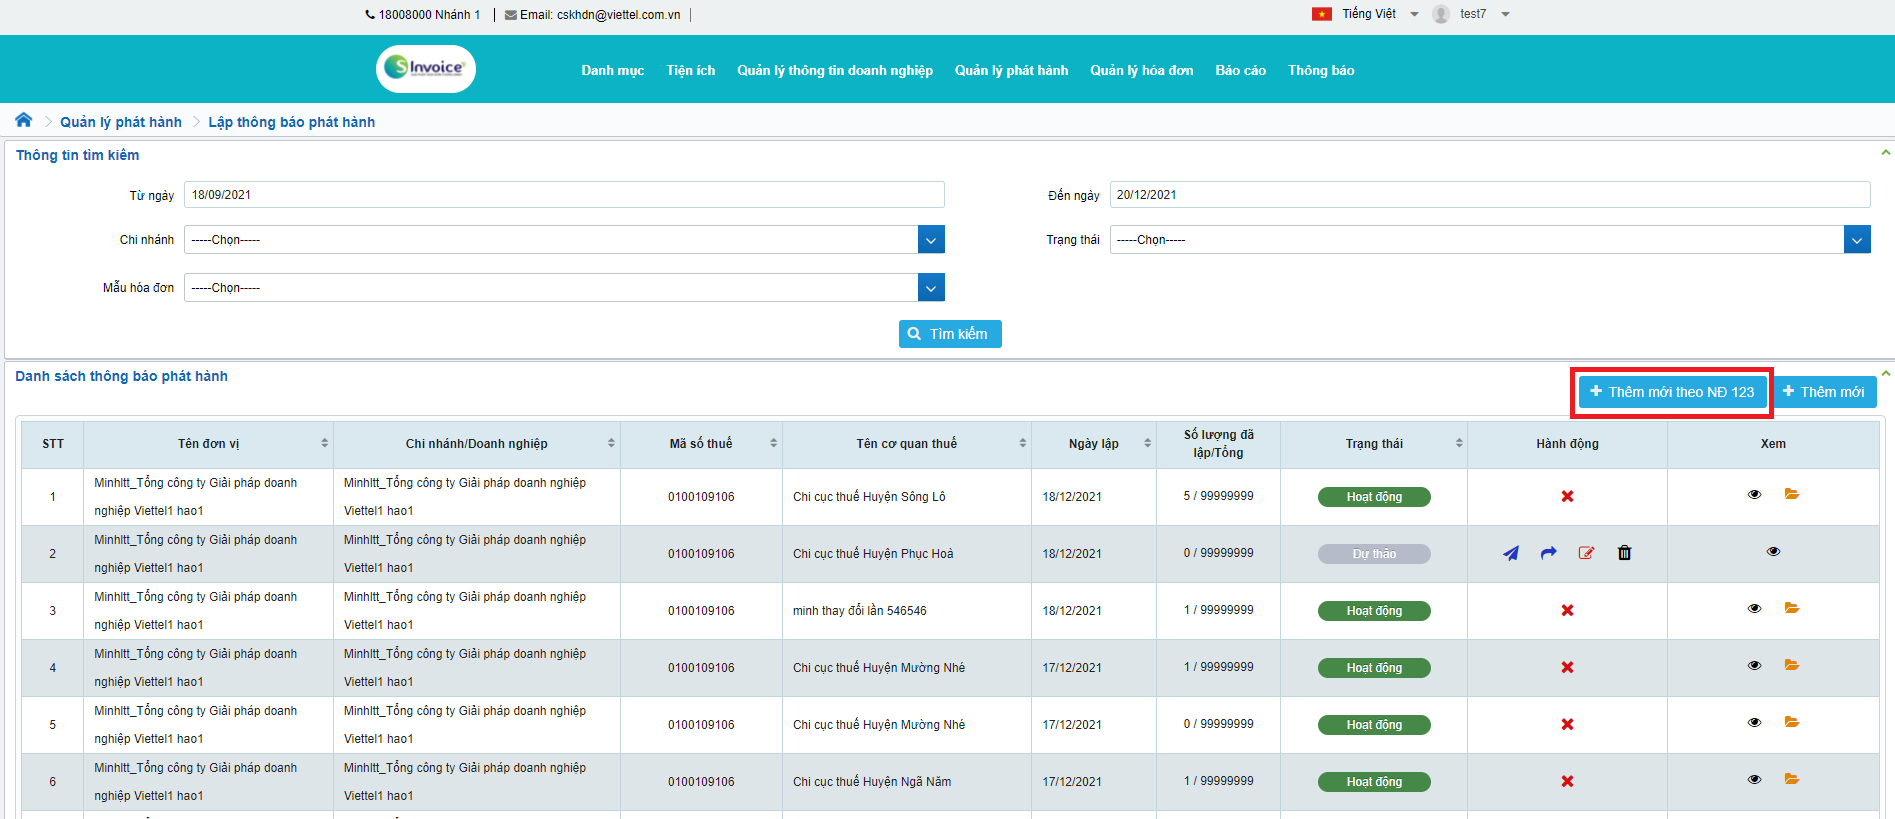This screenshot has width=1895, height=819.
Task: Open the Tiện ích menu
Action: coord(691,70)
